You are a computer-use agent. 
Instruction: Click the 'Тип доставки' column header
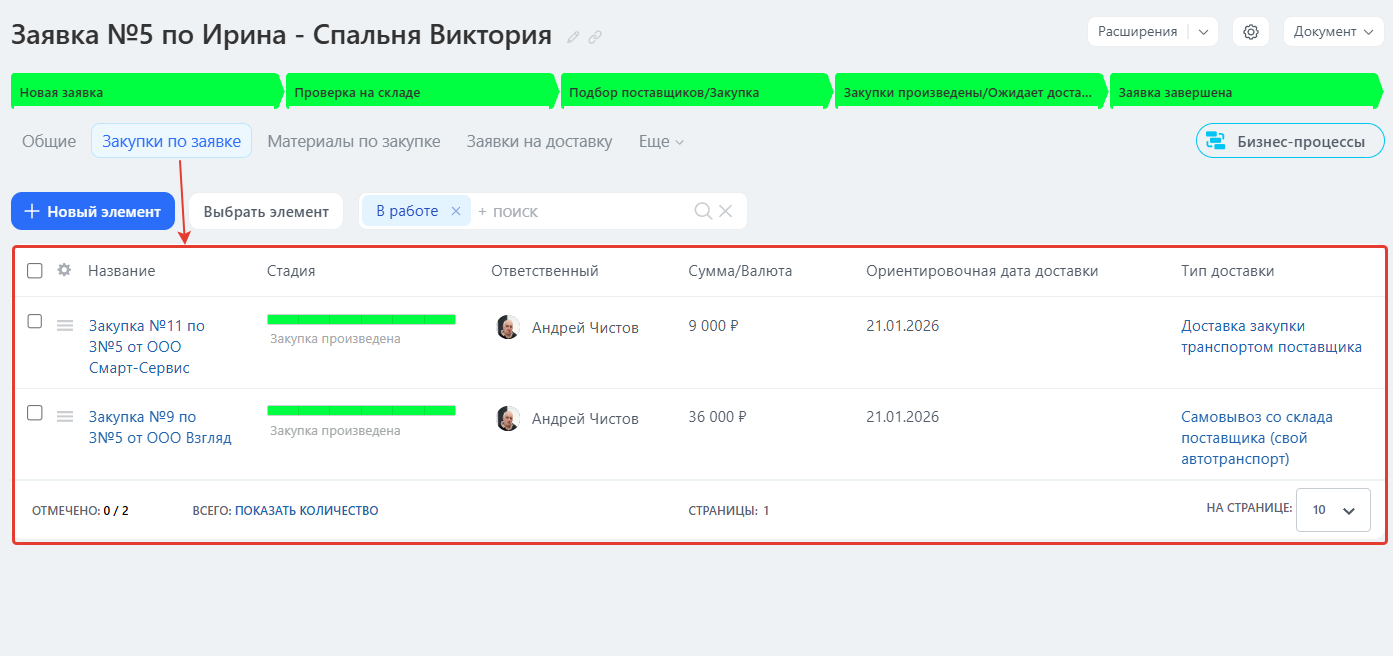coord(1228,271)
